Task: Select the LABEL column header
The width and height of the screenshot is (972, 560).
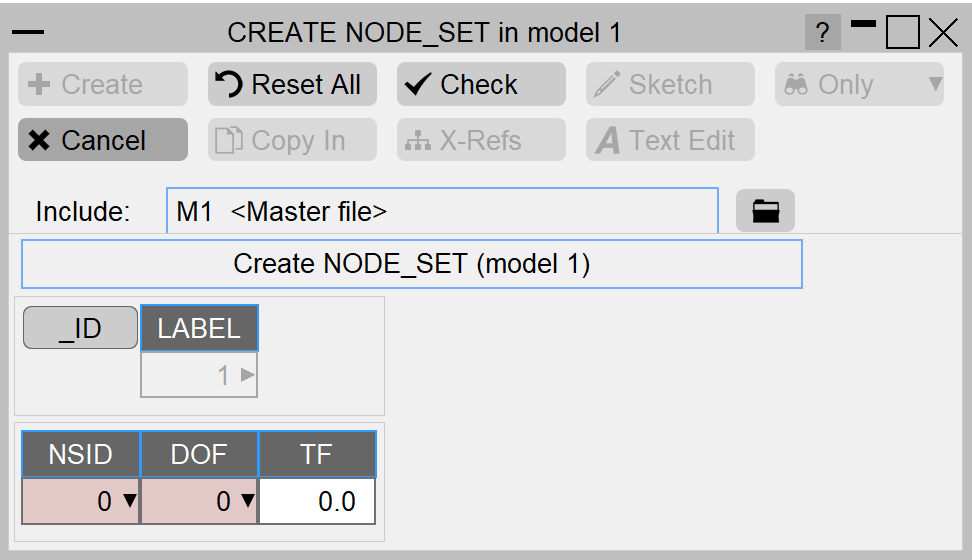Action: [199, 328]
